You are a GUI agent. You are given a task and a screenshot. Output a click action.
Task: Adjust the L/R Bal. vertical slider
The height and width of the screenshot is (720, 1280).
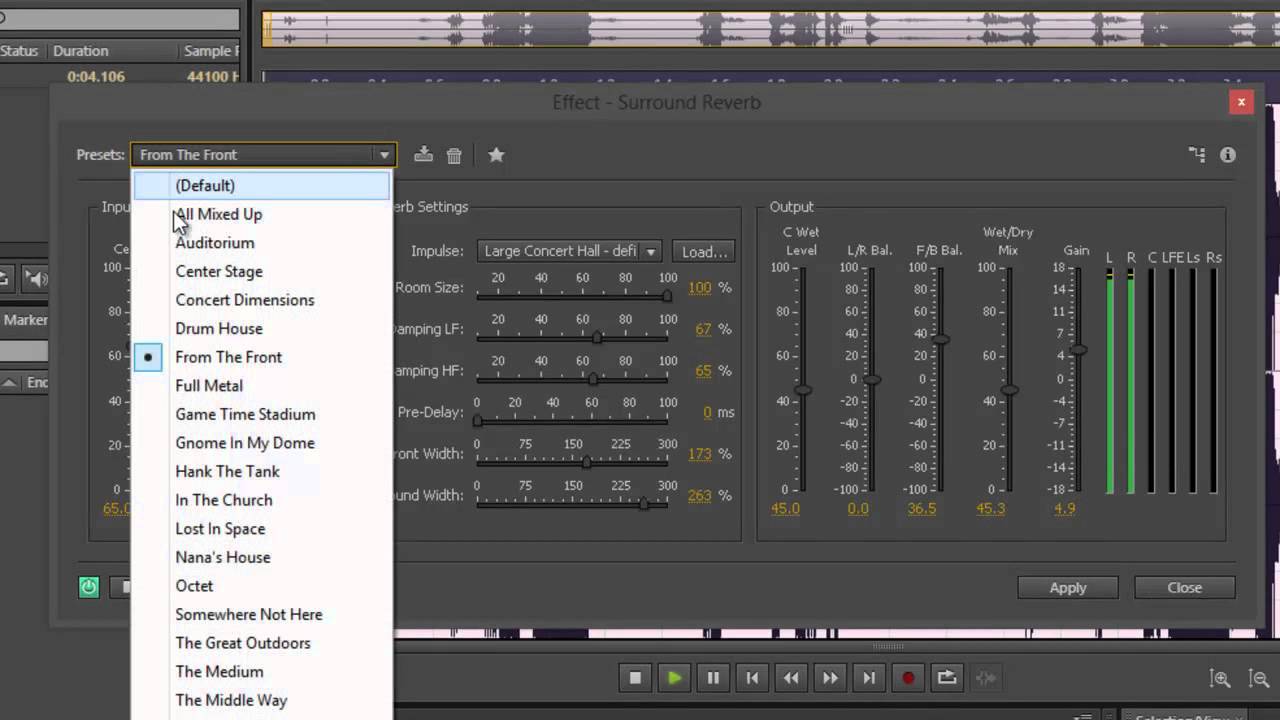click(x=872, y=380)
